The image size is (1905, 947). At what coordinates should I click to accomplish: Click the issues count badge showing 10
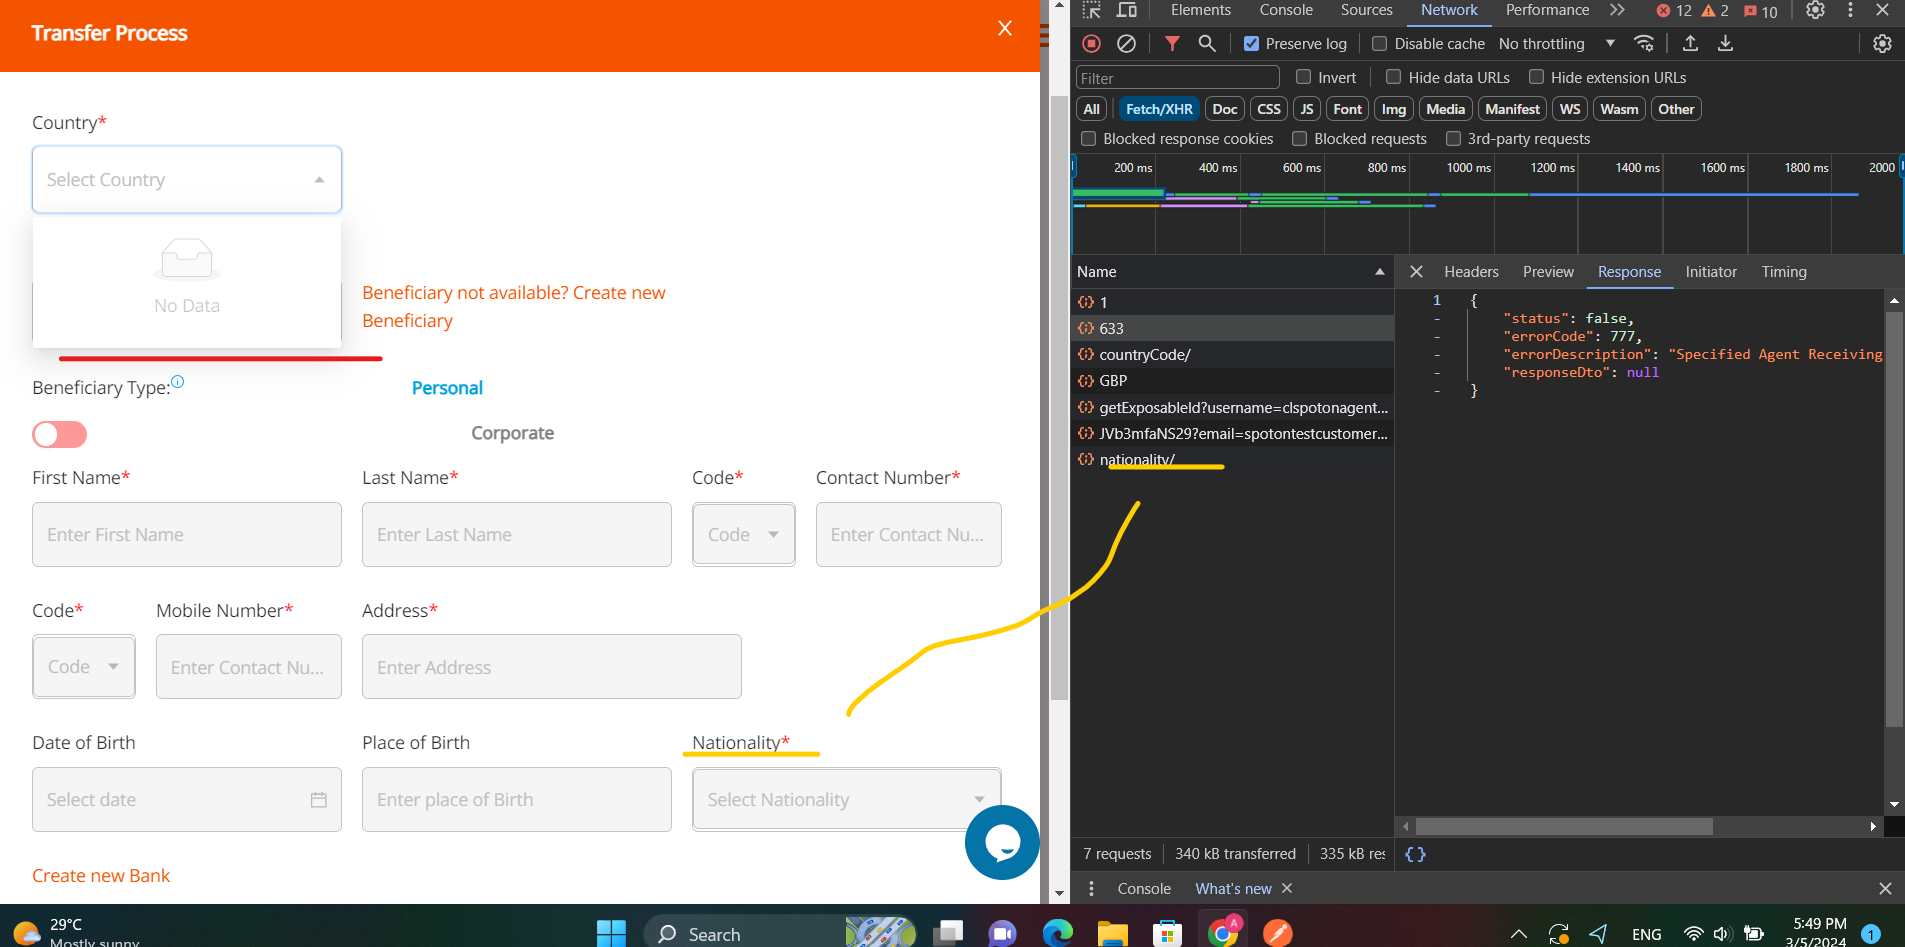[x=1761, y=11]
